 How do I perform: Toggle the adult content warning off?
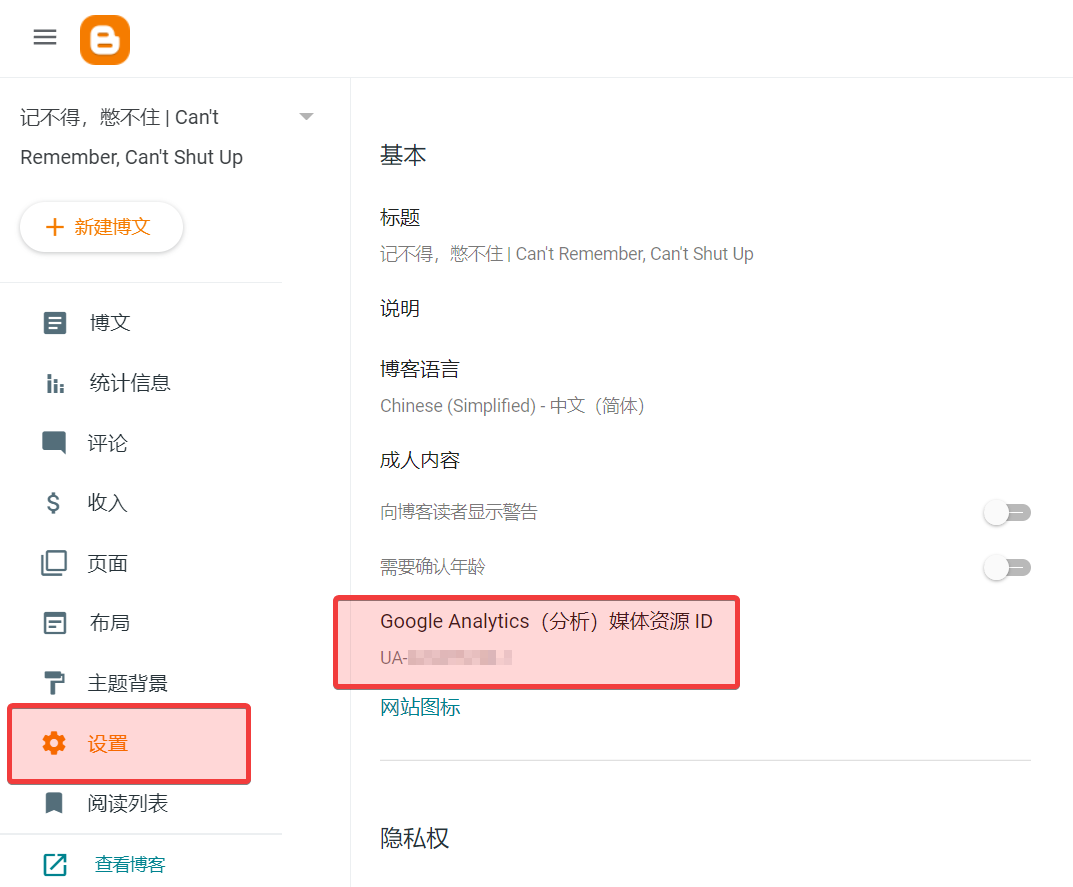(x=1007, y=512)
